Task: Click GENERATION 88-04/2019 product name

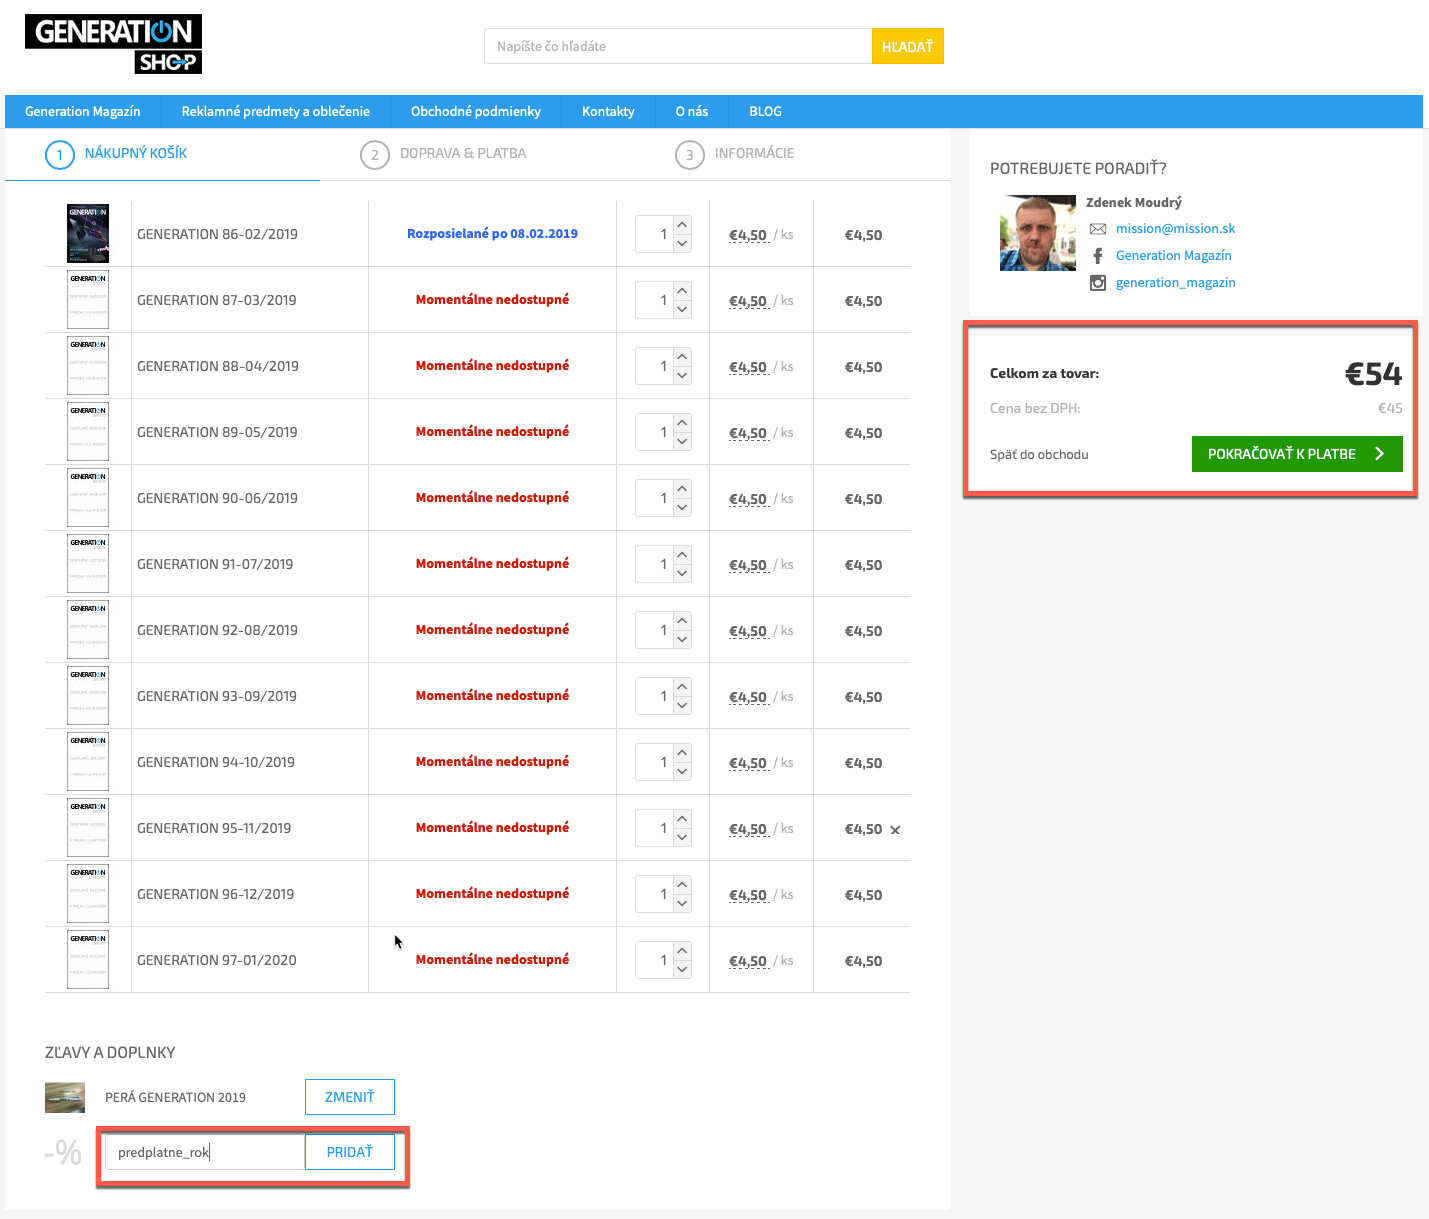Action: (x=218, y=366)
